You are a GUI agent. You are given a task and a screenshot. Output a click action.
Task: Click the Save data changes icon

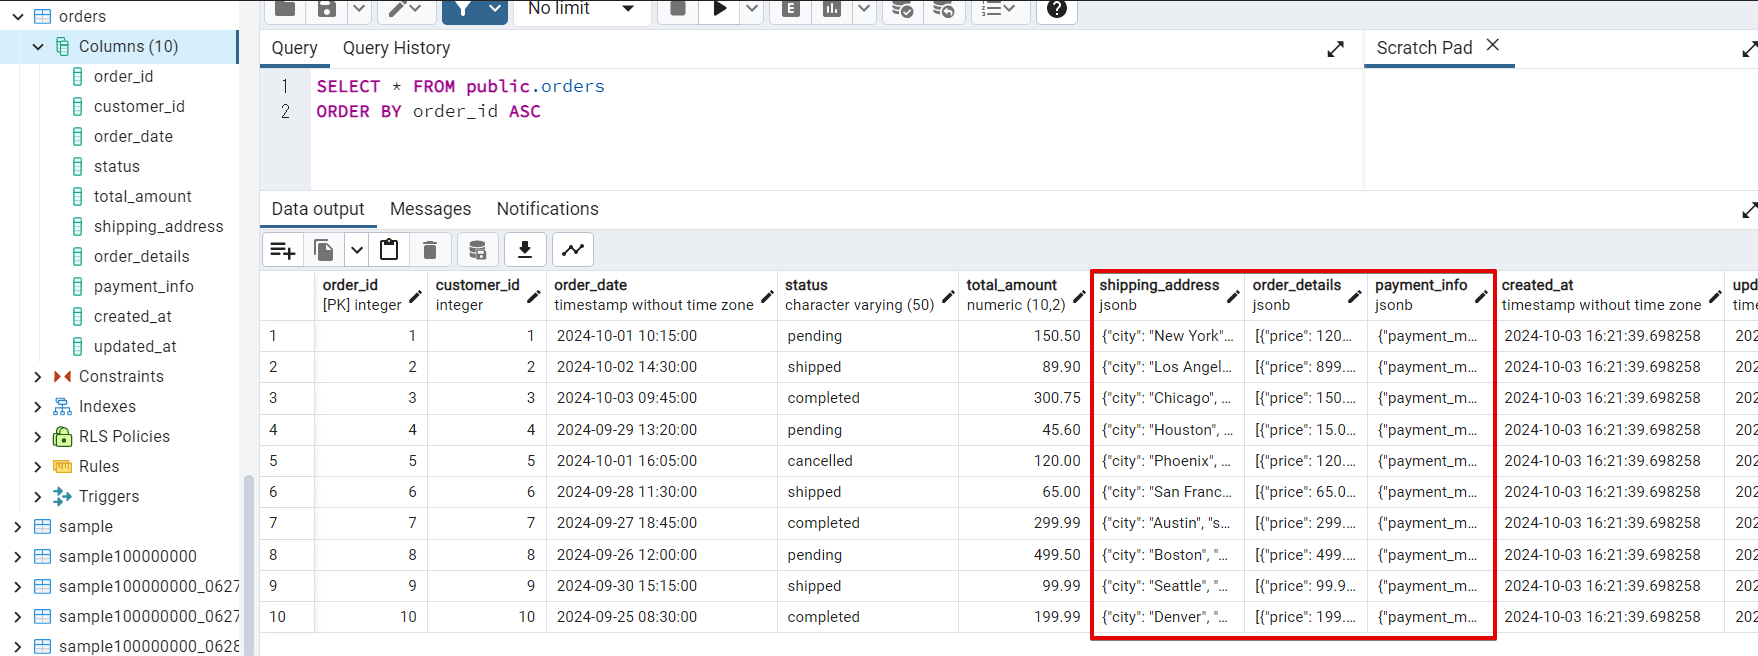click(x=478, y=250)
